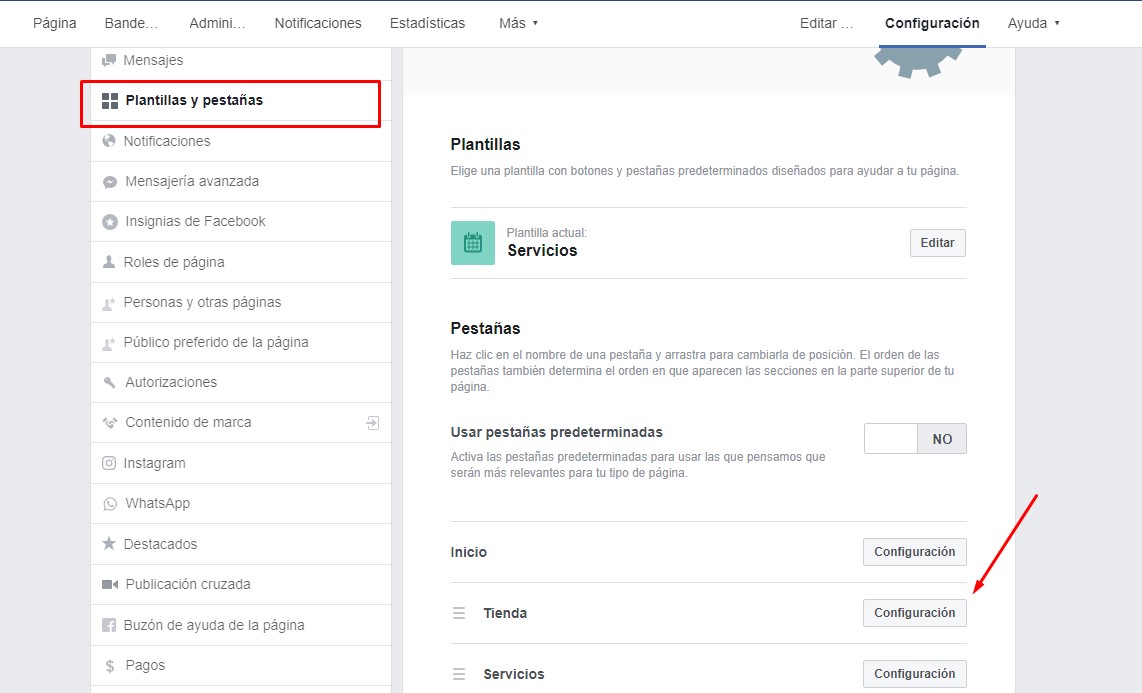1142x693 pixels.
Task: Click the person icon for Roles de página
Action: (109, 261)
